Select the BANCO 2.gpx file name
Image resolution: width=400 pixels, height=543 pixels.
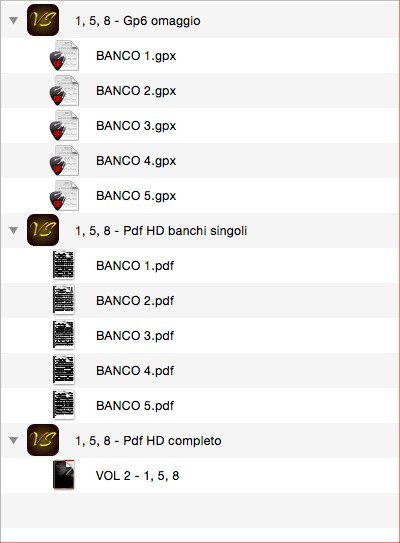click(136, 91)
